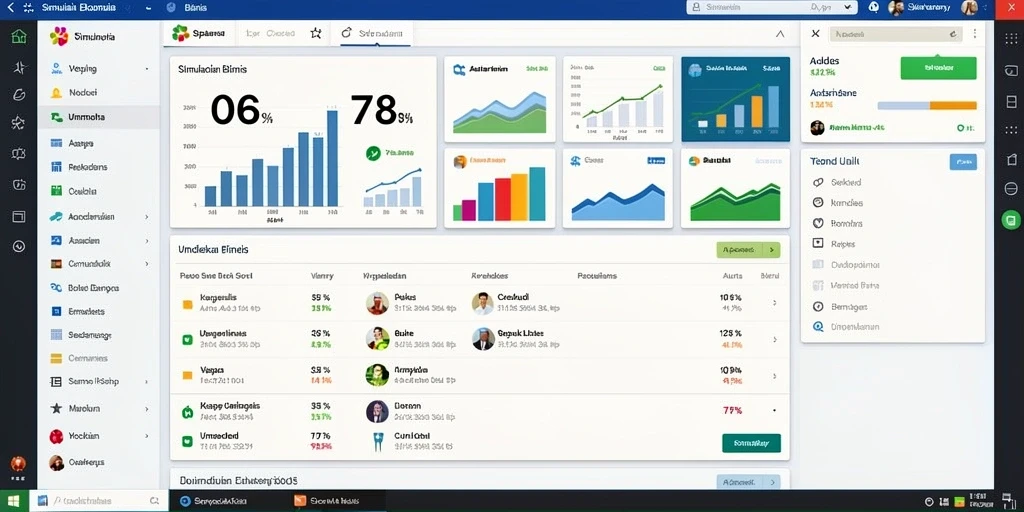Toggle the green checkbox on the Umeaded row

pyautogui.click(x=187, y=441)
